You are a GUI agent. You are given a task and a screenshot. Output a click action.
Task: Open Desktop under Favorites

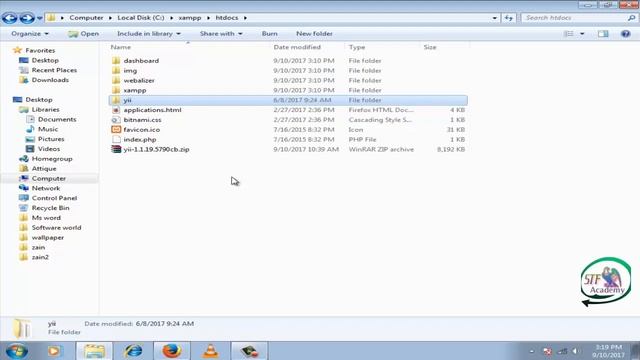45,60
